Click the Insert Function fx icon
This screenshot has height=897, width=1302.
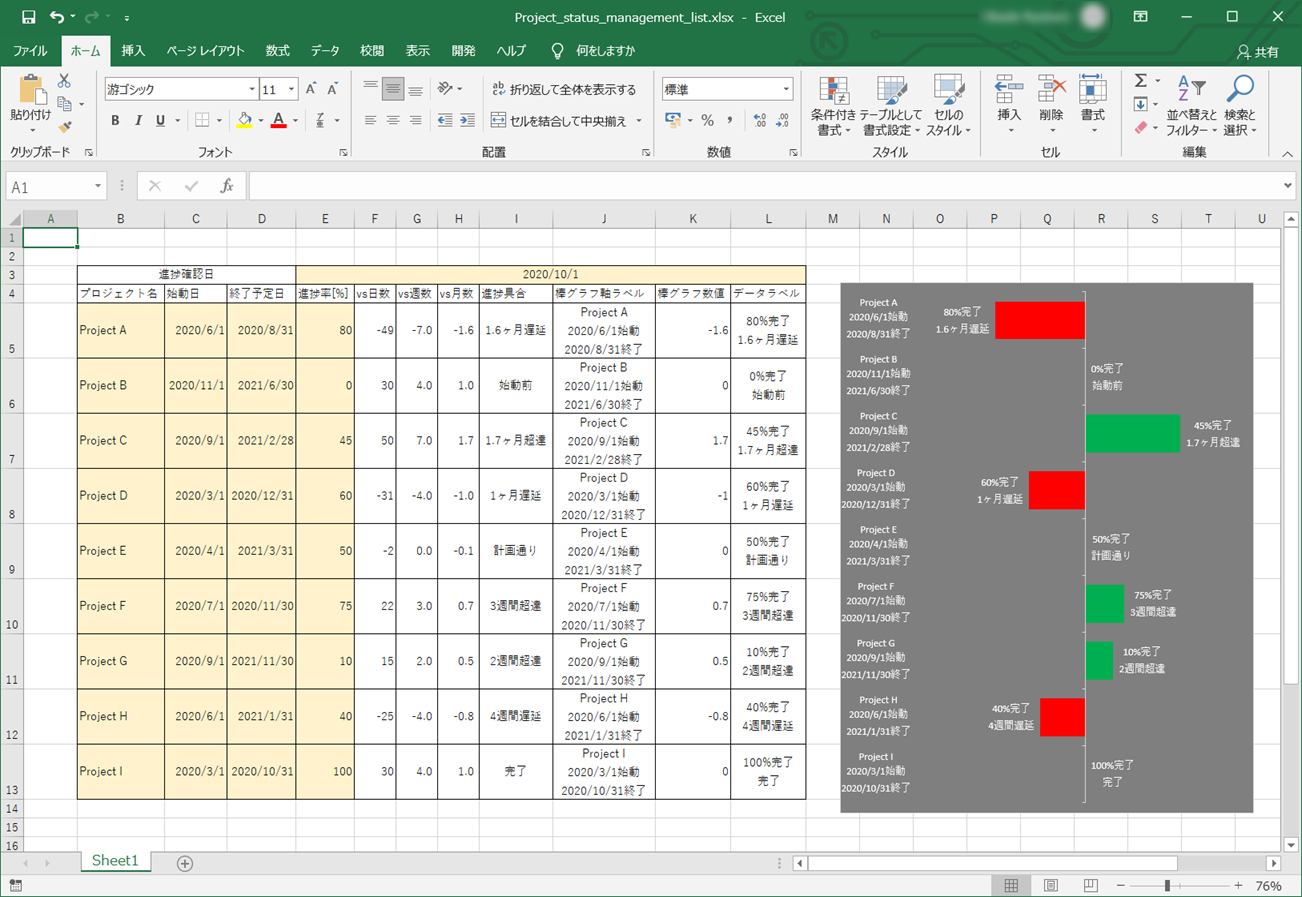pos(227,186)
